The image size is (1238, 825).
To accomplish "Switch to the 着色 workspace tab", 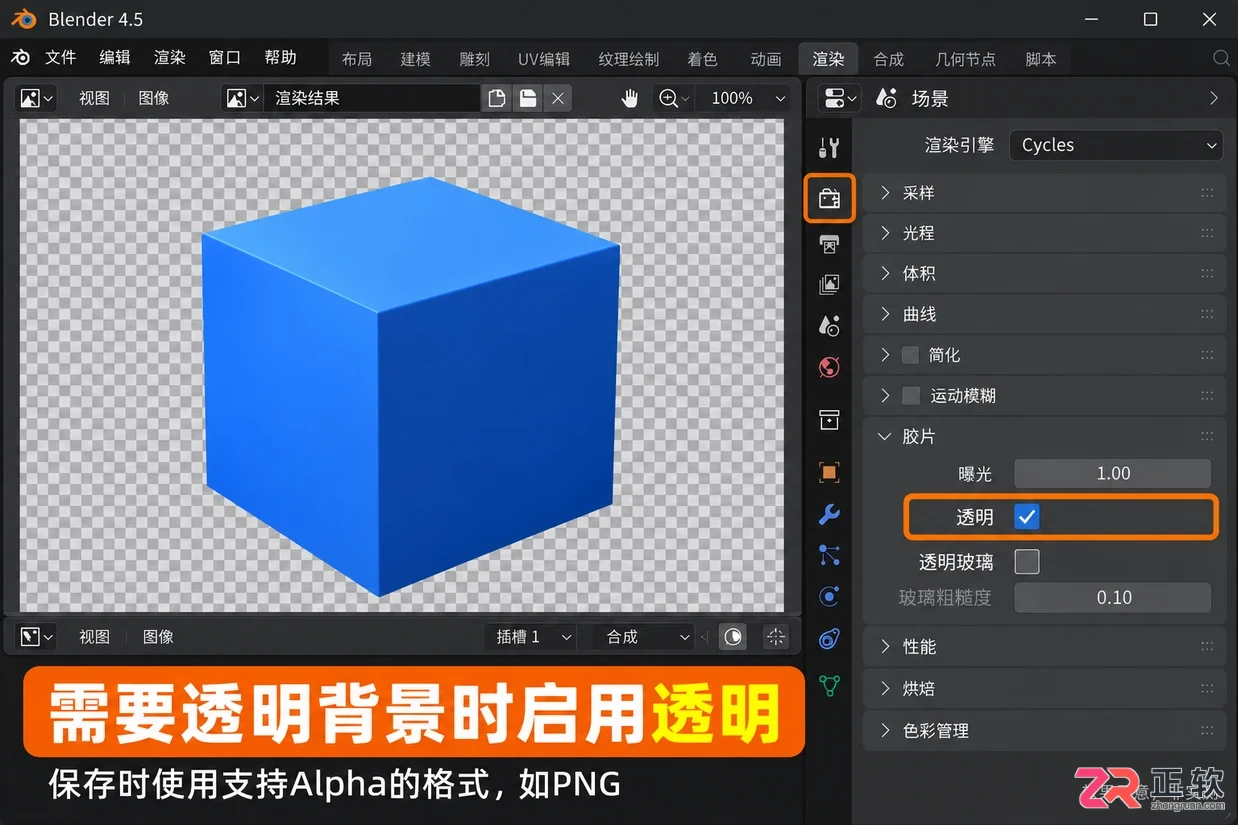I will [x=703, y=59].
